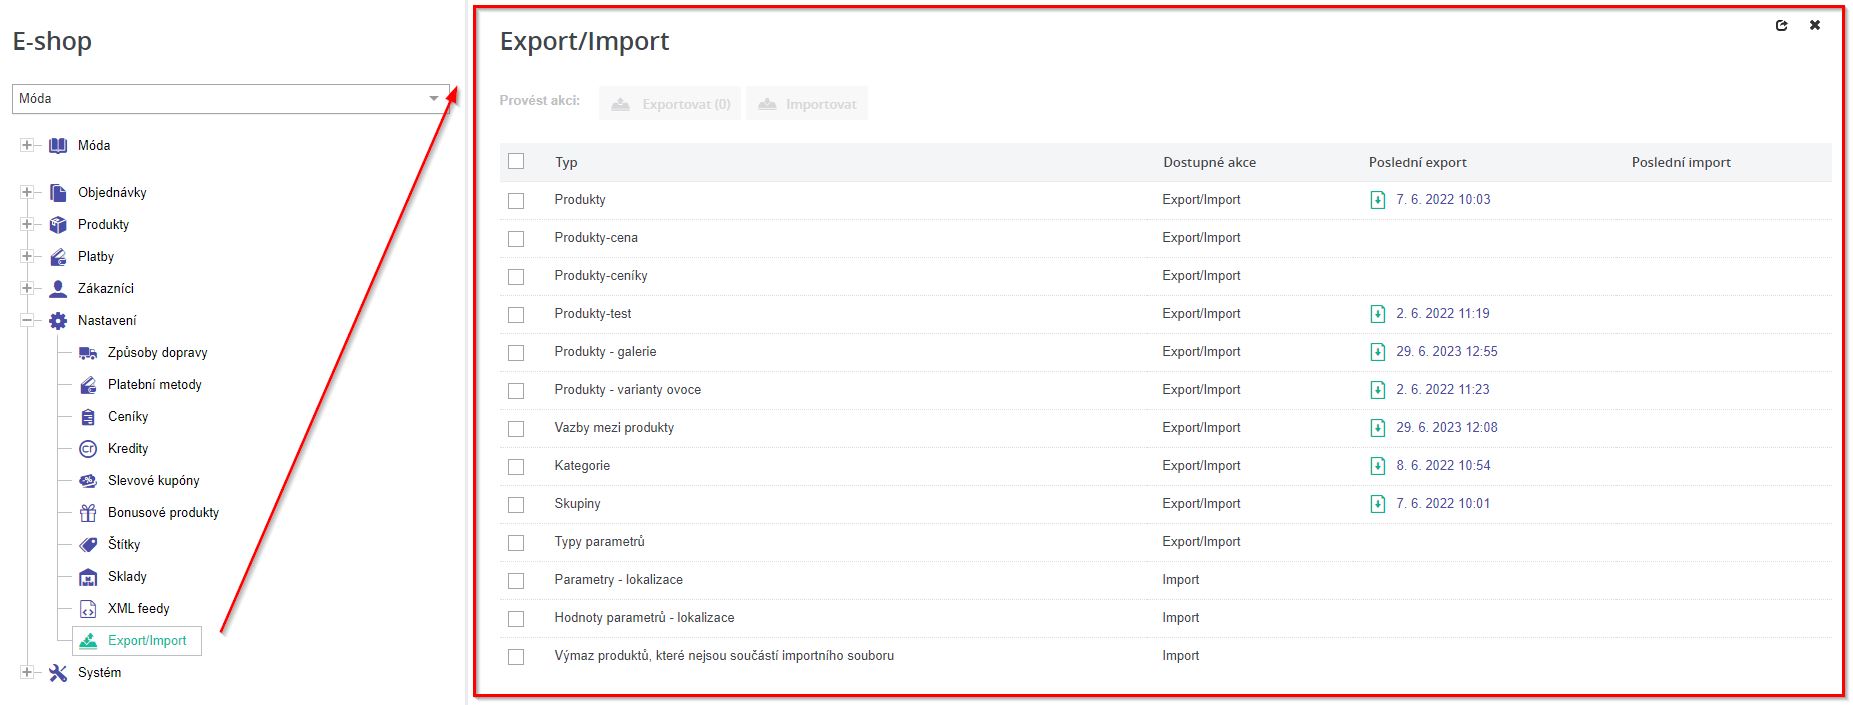Click the Štítky tag icon

click(x=88, y=545)
